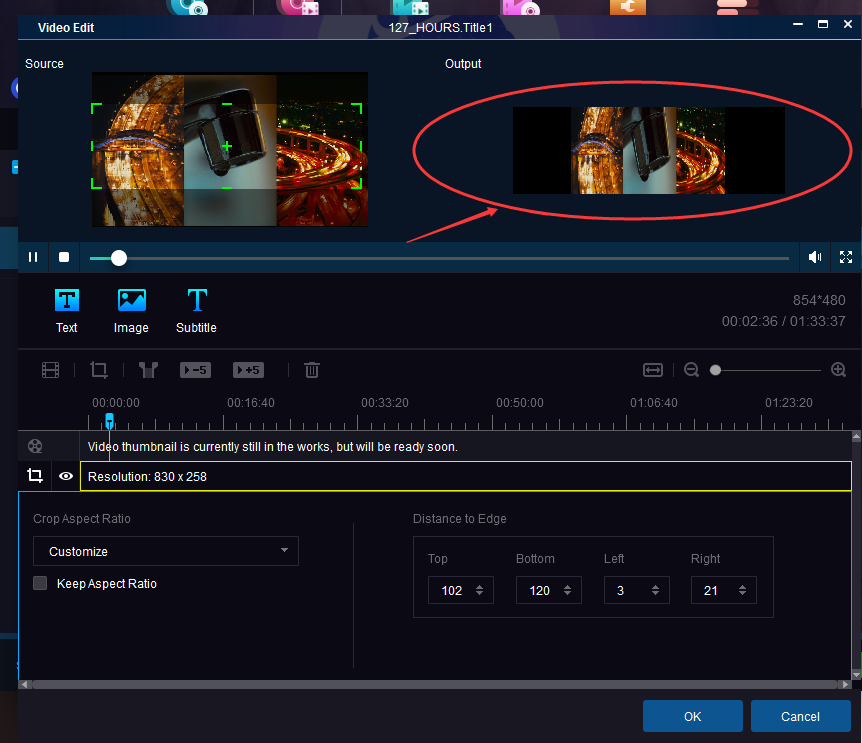862x743 pixels.
Task: Zoom out the timeline
Action: [x=691, y=370]
